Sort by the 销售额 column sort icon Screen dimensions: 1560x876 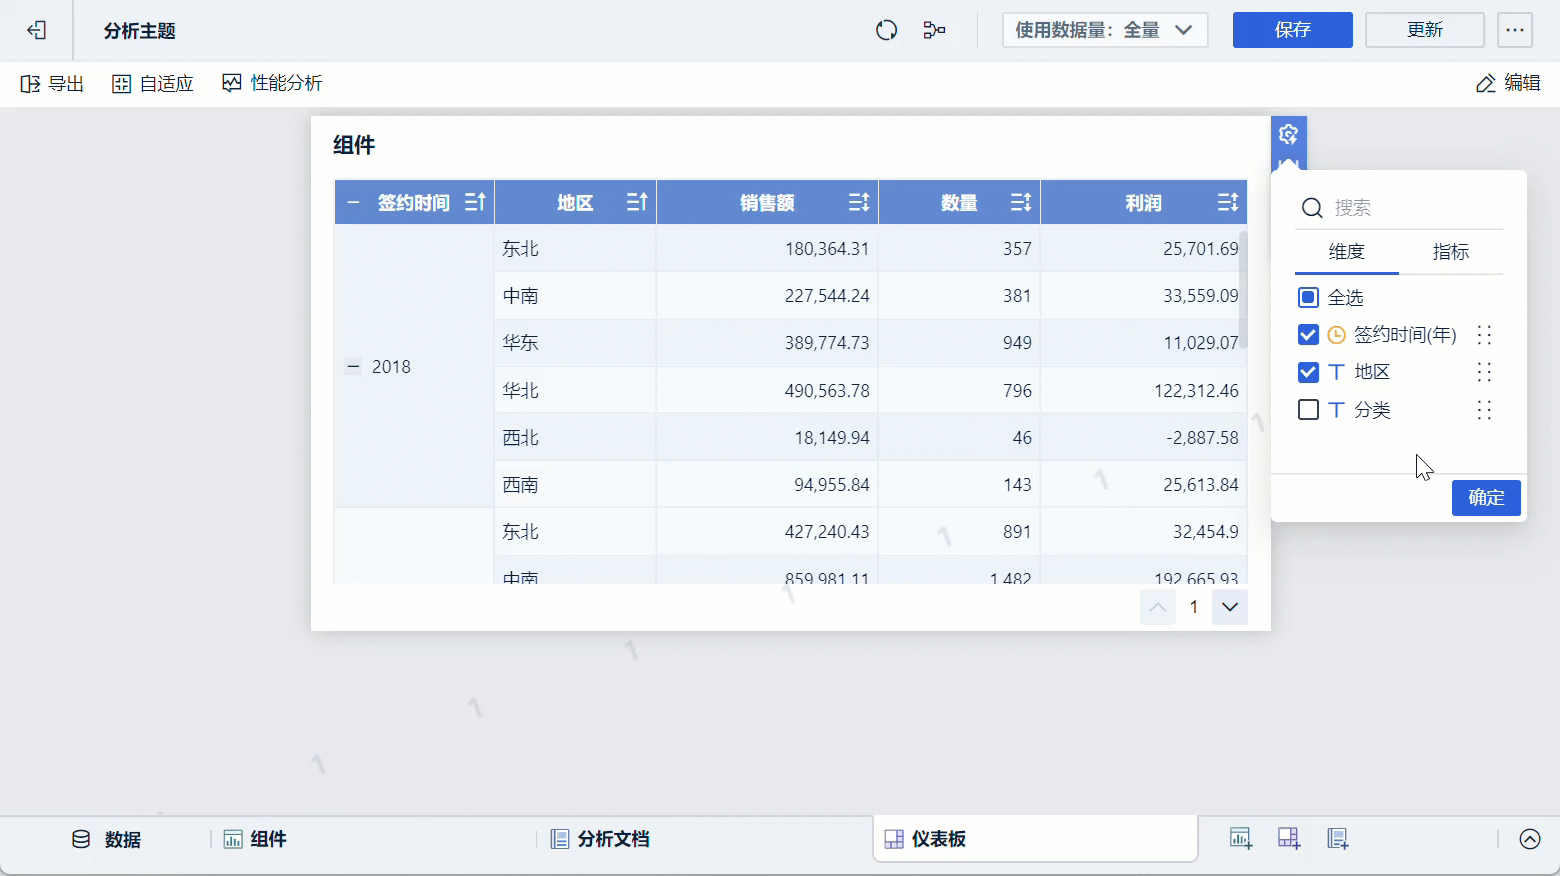pyautogui.click(x=859, y=203)
